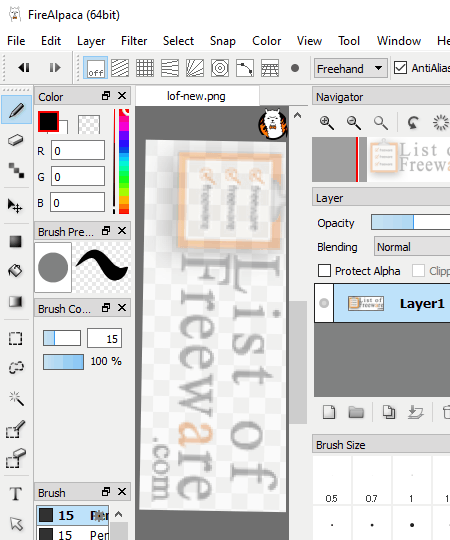The height and width of the screenshot is (540, 450).
Task: Click the redo next arrow icon
Action: [54, 68]
